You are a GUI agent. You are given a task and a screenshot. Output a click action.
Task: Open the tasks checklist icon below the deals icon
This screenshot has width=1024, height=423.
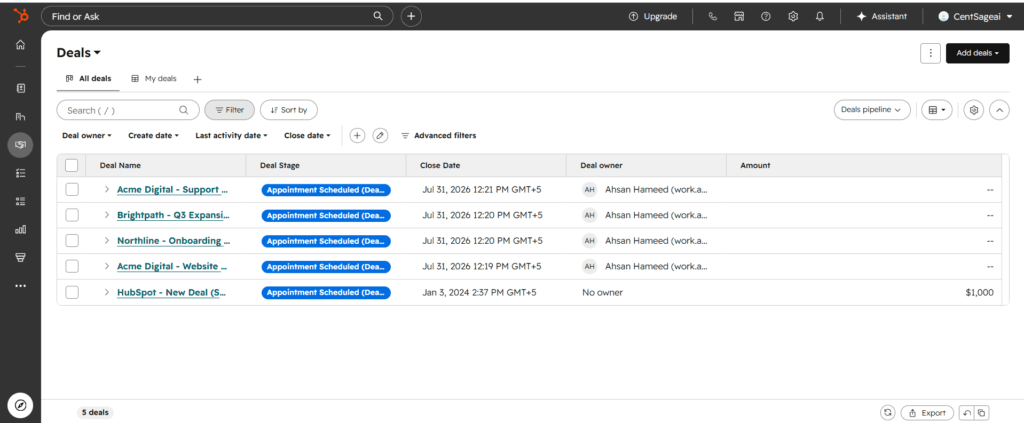coord(20,173)
